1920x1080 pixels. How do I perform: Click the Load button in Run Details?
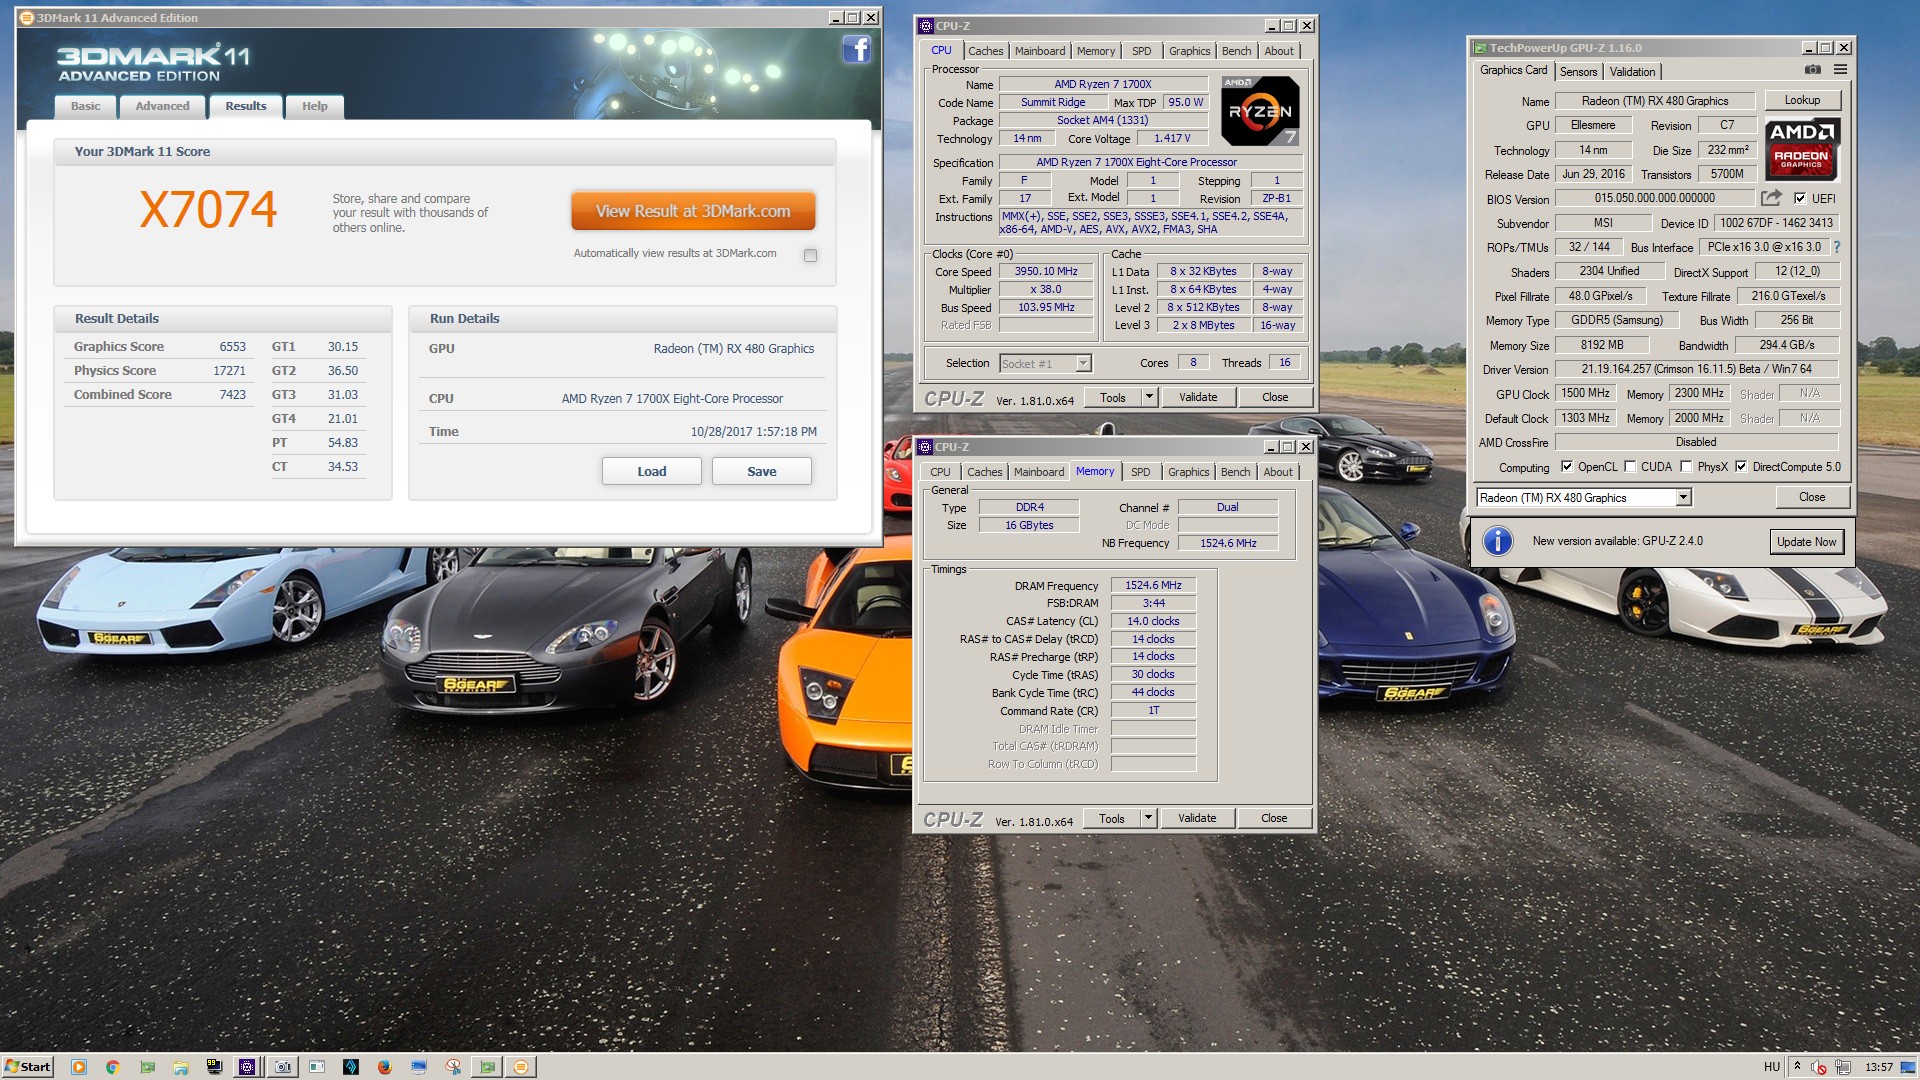[x=651, y=471]
